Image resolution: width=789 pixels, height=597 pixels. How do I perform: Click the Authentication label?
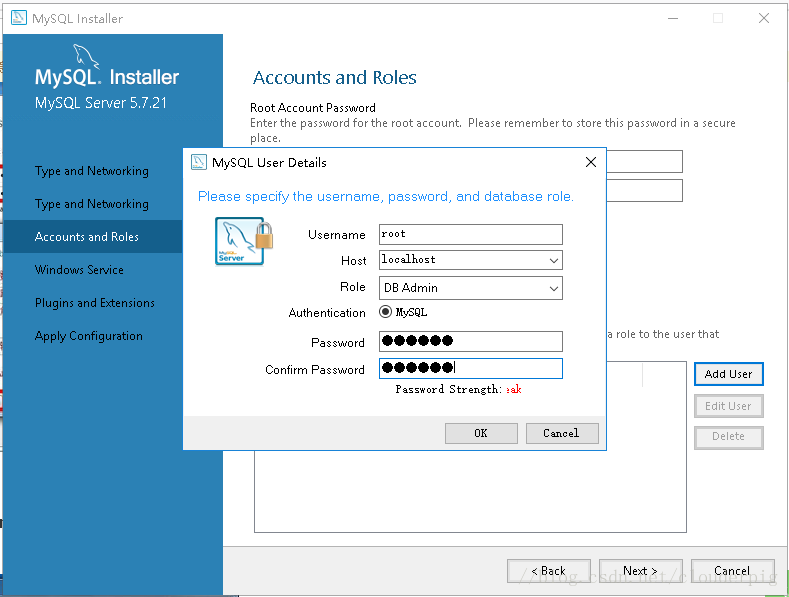[327, 313]
